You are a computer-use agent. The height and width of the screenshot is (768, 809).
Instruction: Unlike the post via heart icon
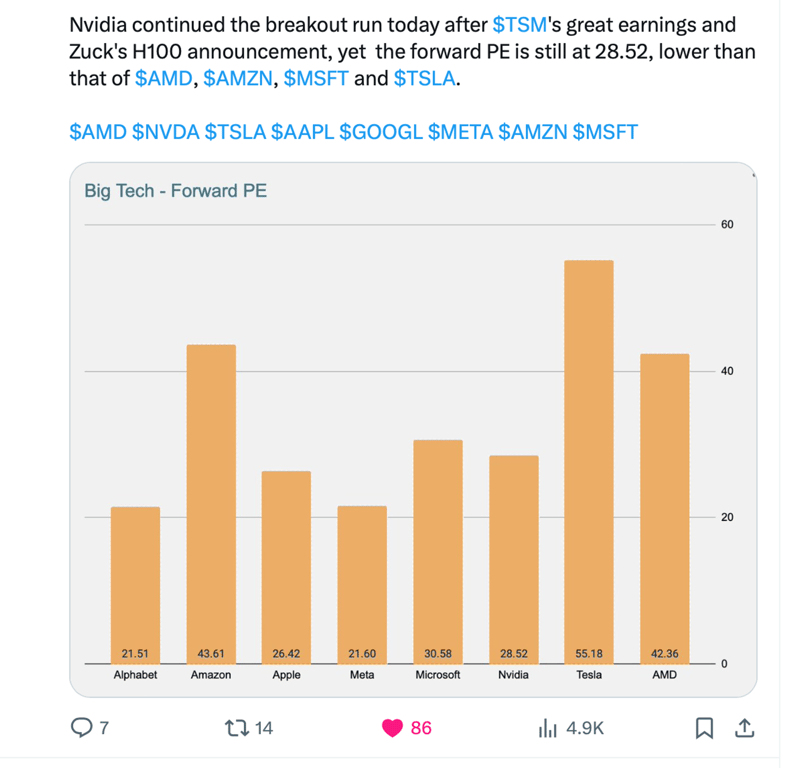point(393,727)
